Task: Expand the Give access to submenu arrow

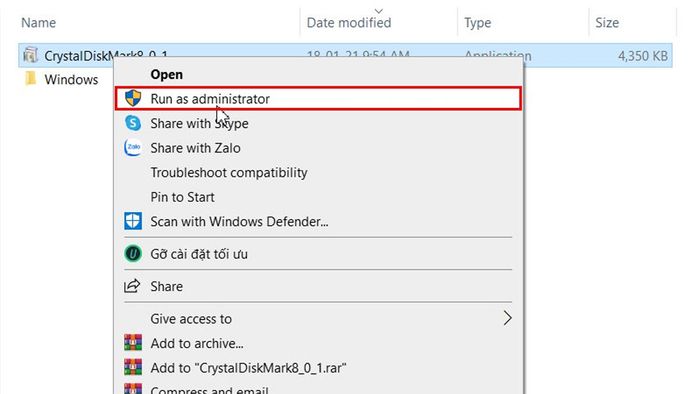Action: [507, 318]
